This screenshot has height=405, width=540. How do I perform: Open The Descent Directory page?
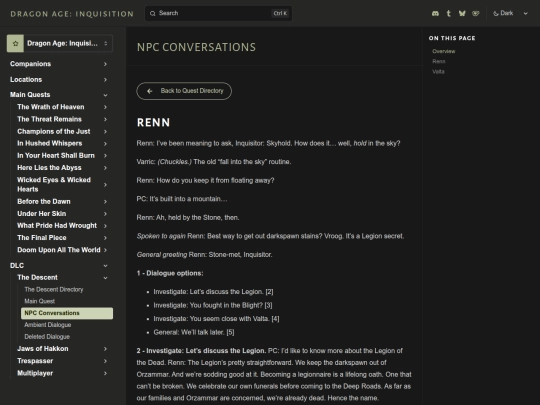click(54, 290)
